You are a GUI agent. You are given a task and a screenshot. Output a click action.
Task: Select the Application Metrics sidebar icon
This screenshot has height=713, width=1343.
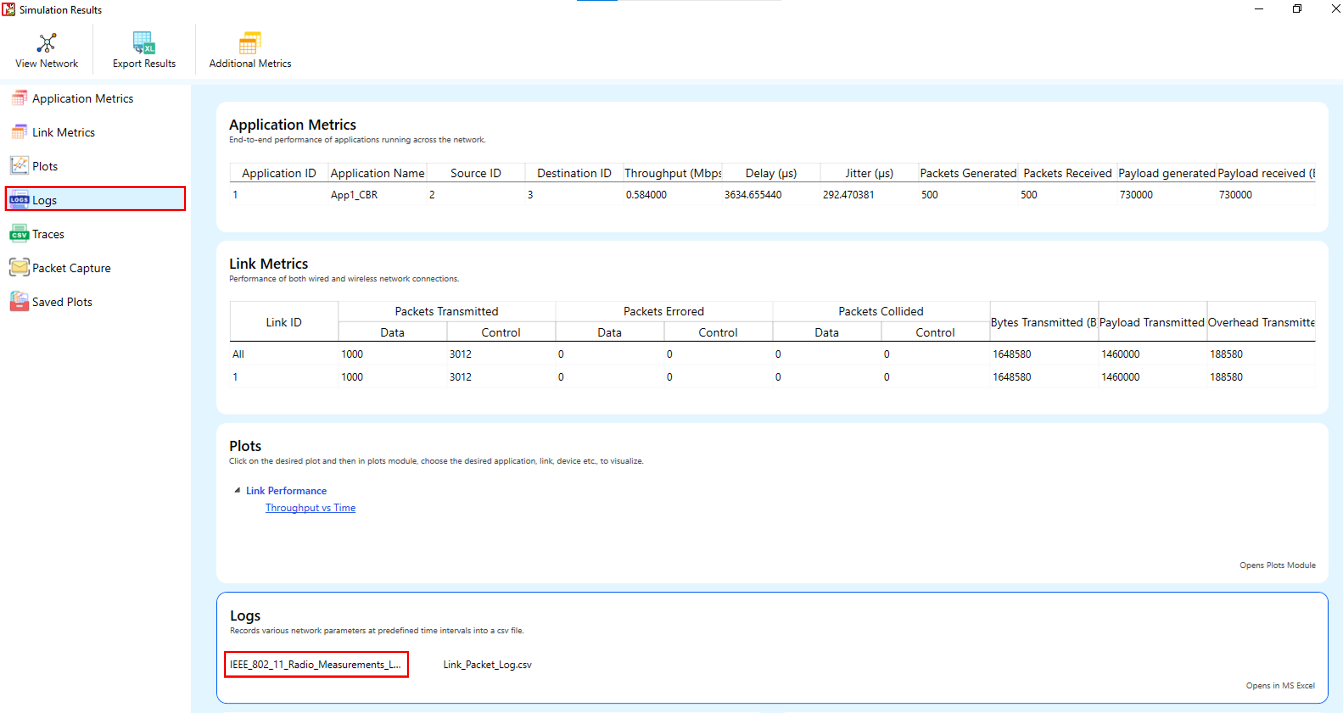(19, 99)
